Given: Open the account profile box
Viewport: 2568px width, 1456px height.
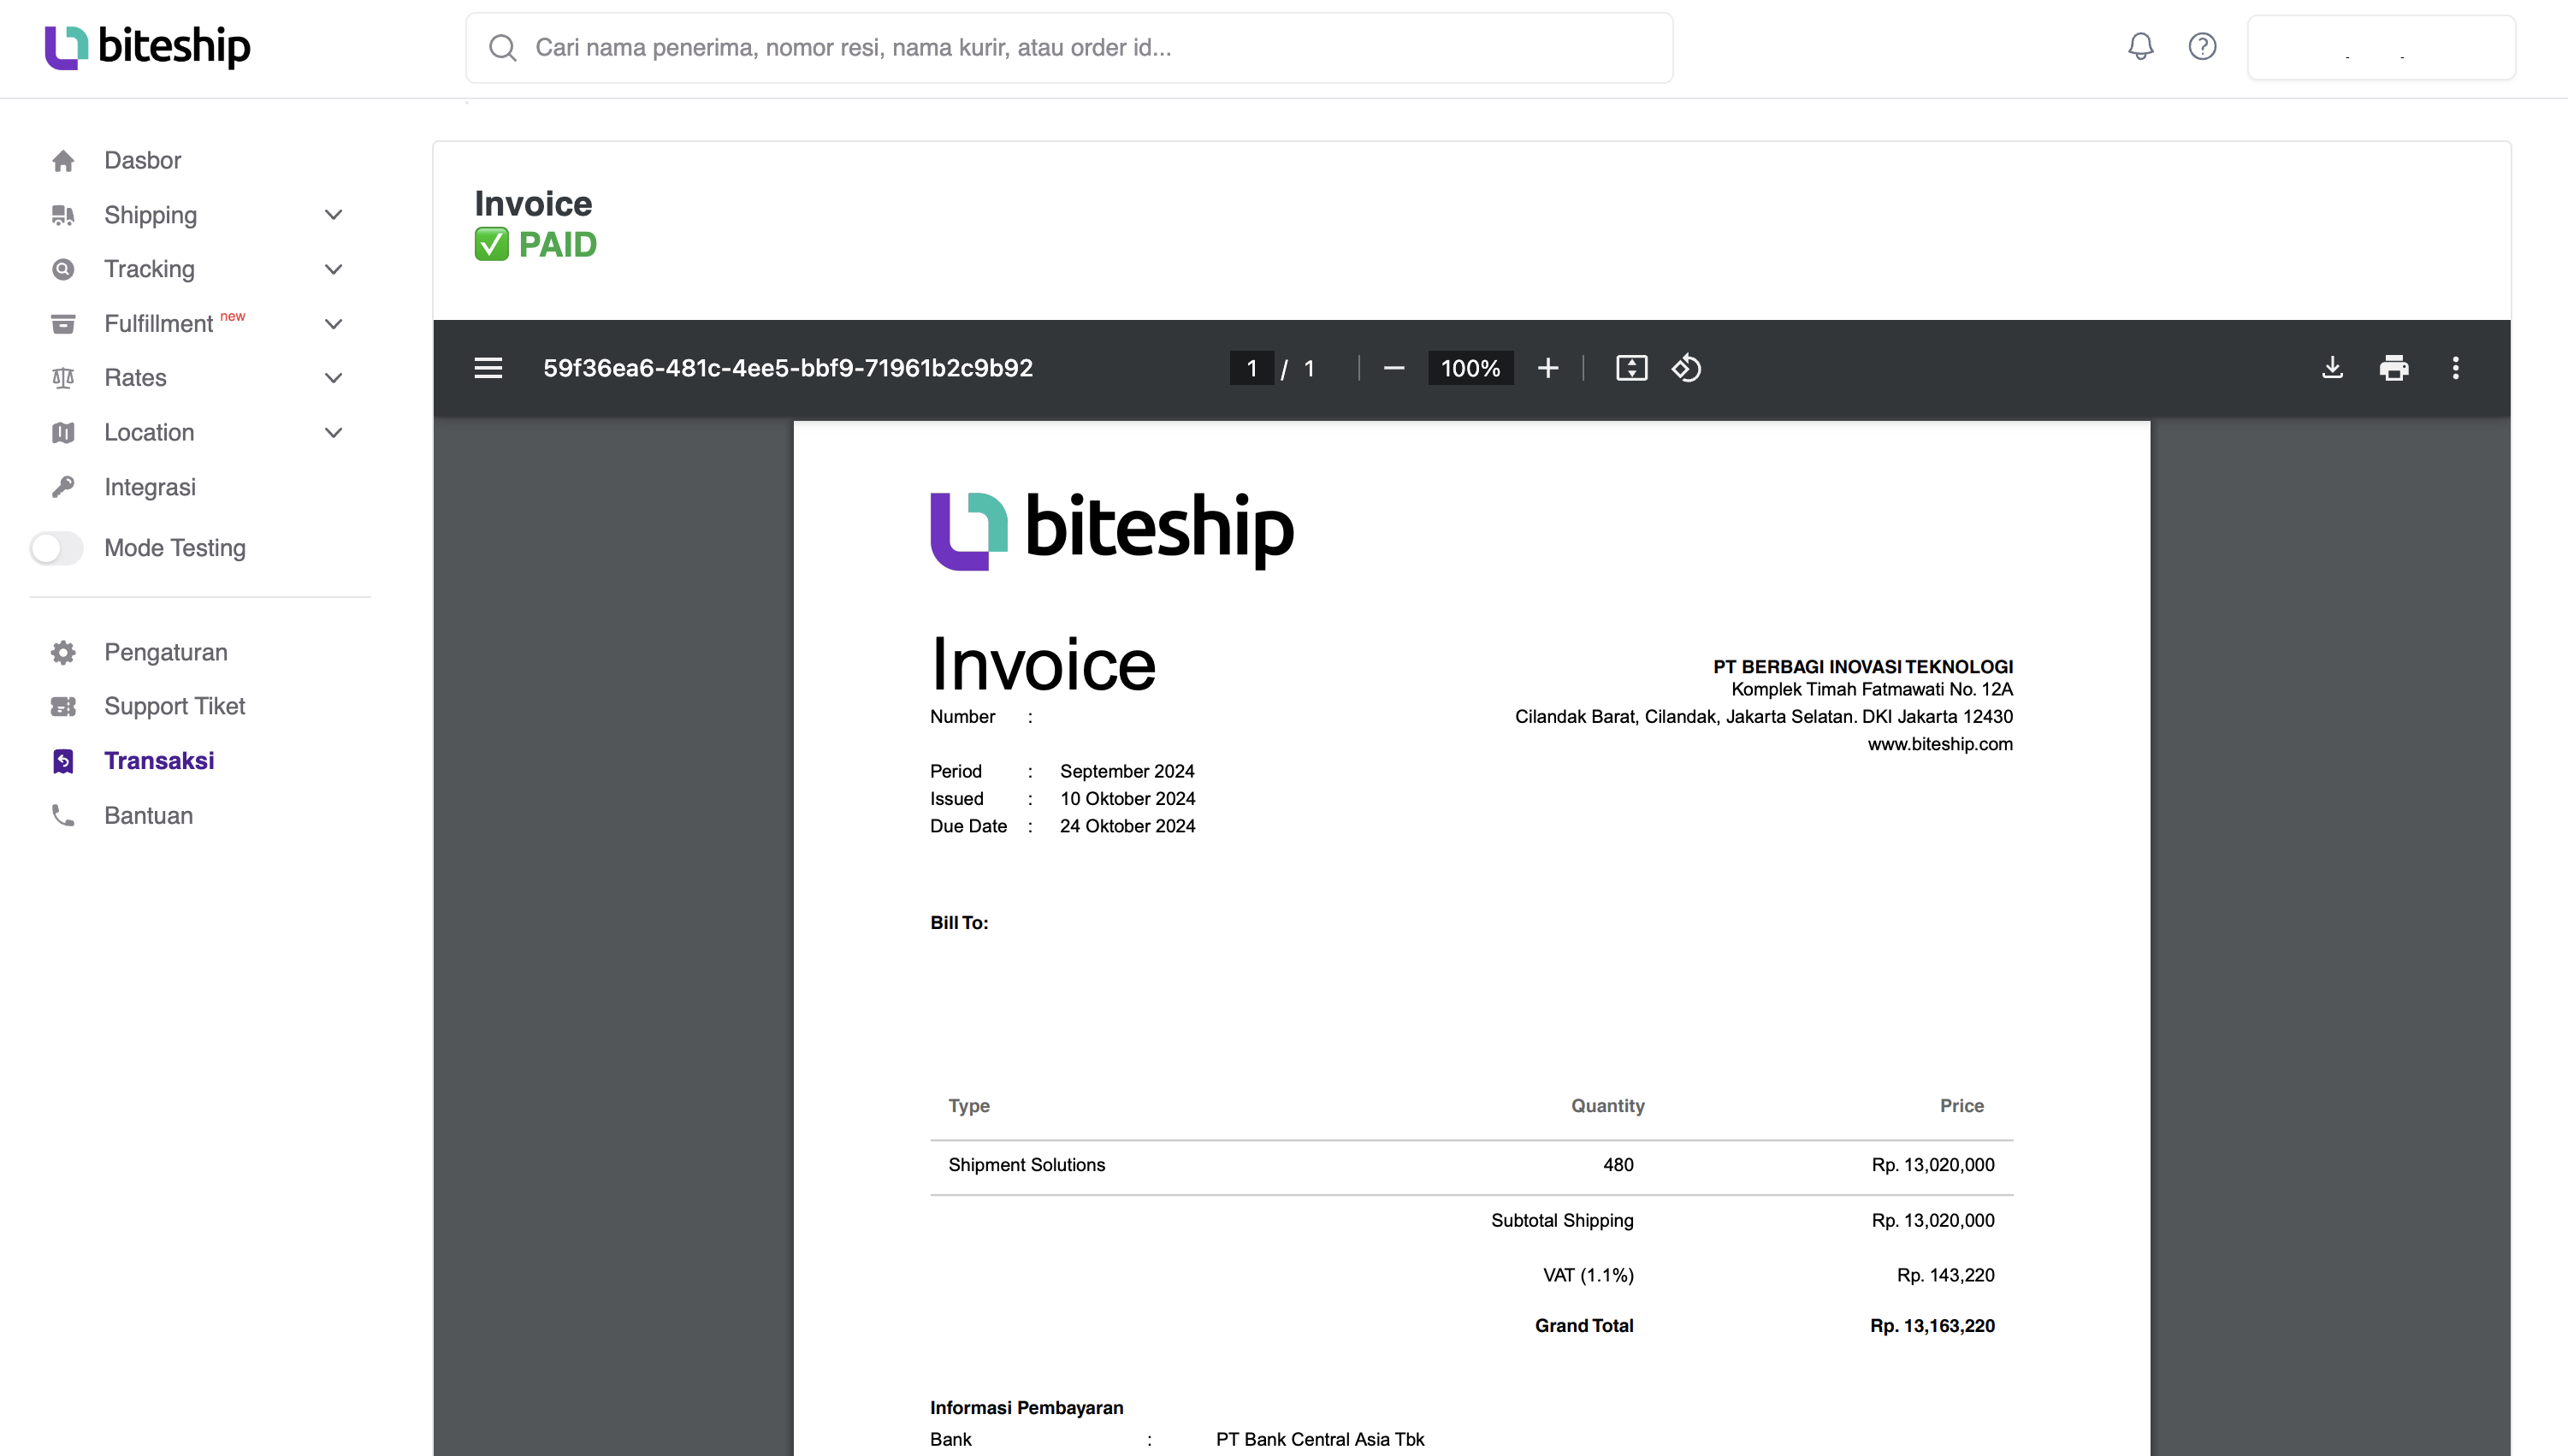Looking at the screenshot, I should pos(2381,47).
